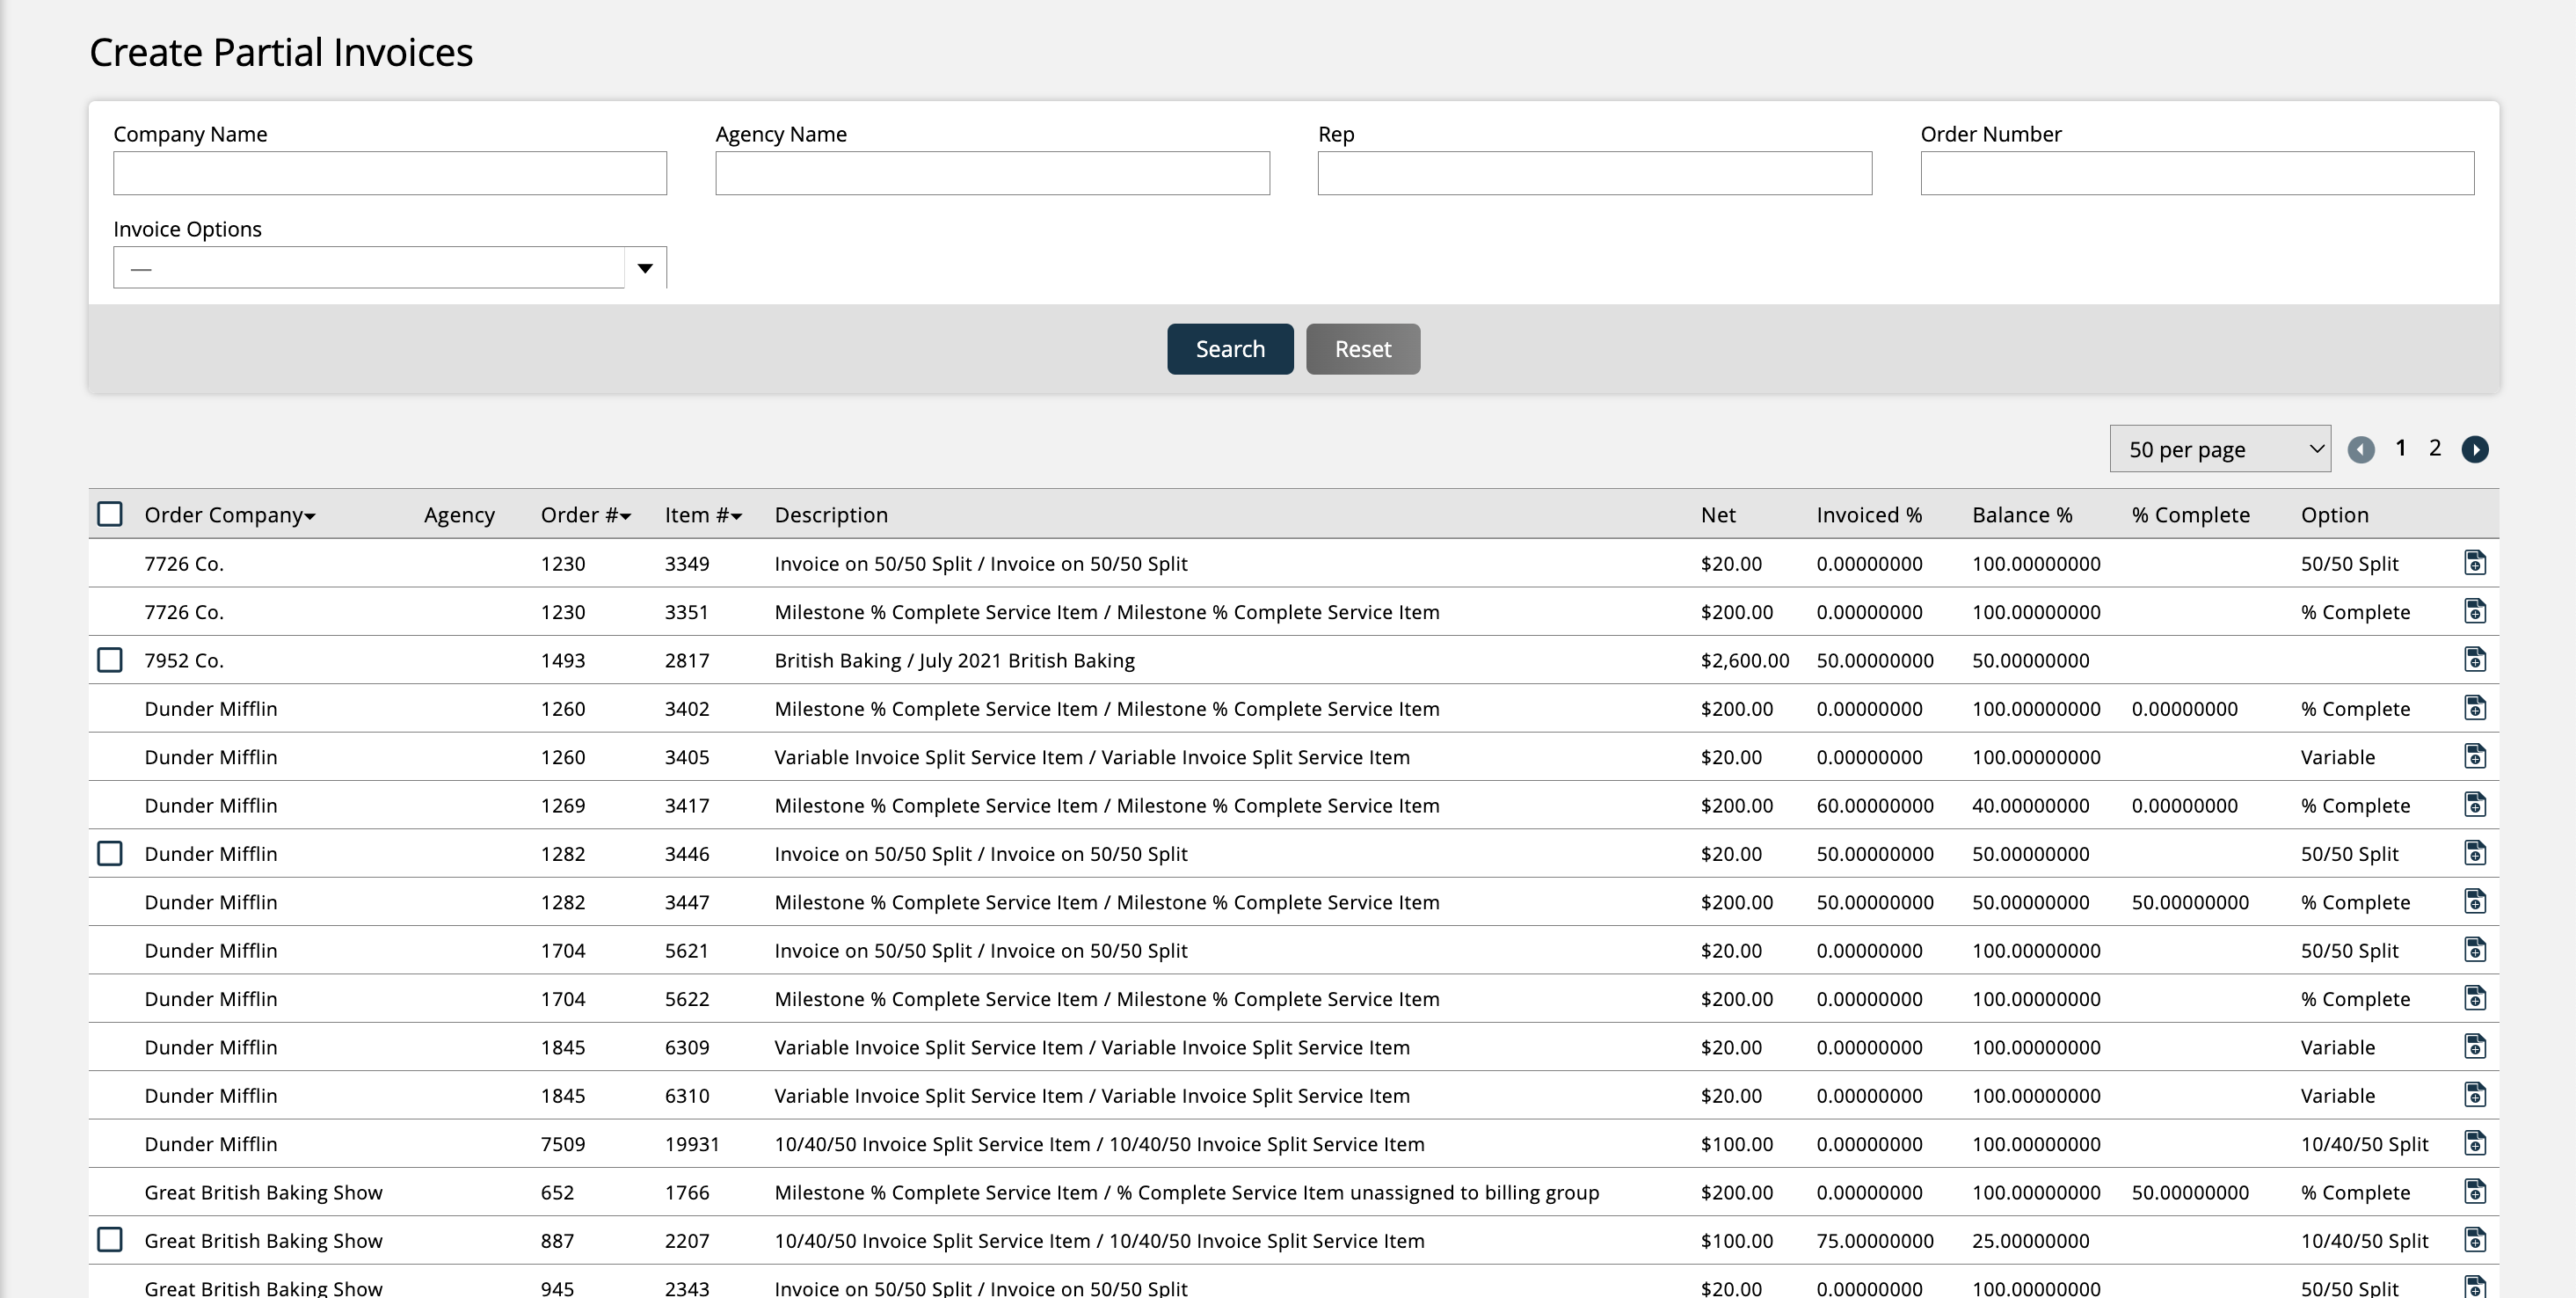Click the invoice icon for item 19931

pos(2476,1143)
